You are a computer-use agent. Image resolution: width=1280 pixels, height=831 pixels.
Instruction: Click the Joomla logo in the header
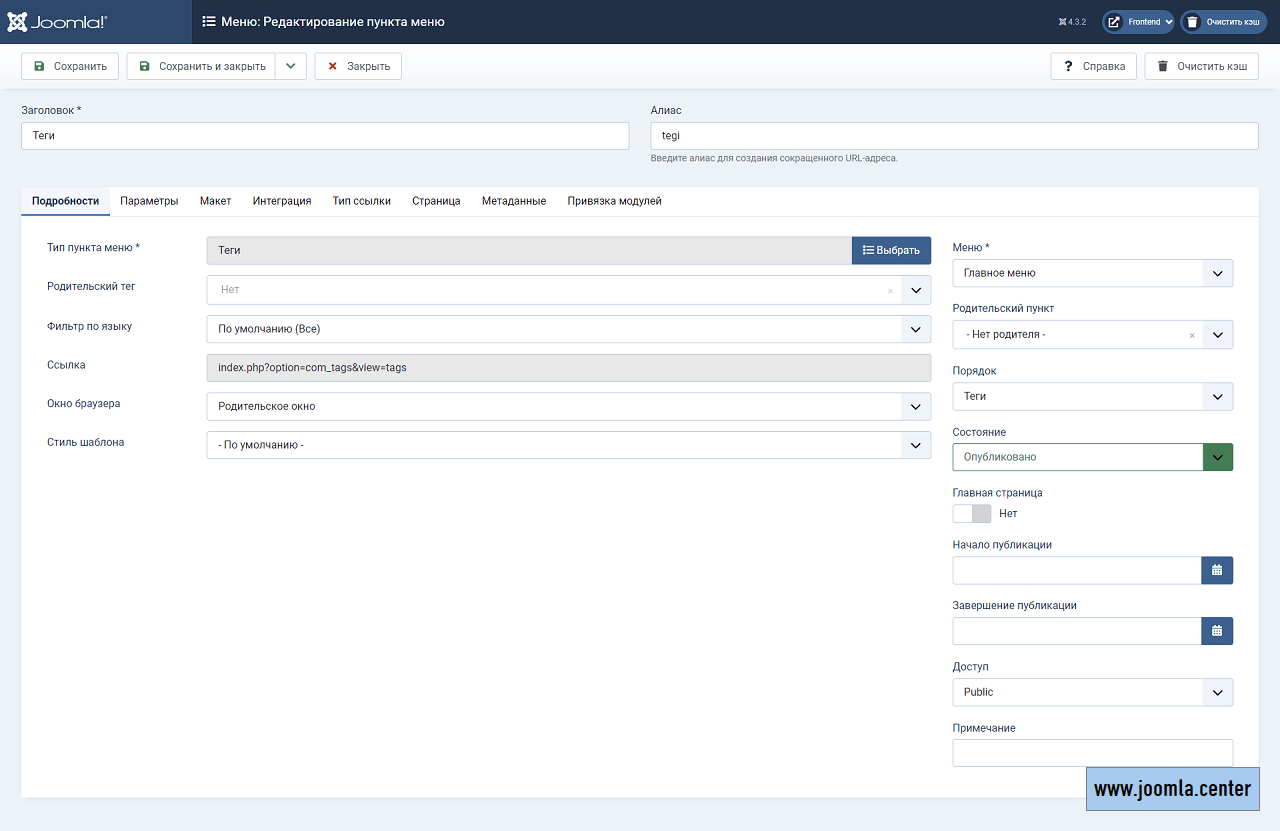coord(57,21)
